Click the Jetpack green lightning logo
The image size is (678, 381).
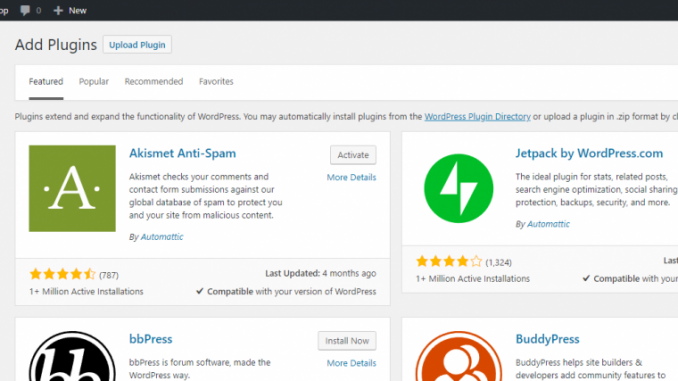point(458,189)
